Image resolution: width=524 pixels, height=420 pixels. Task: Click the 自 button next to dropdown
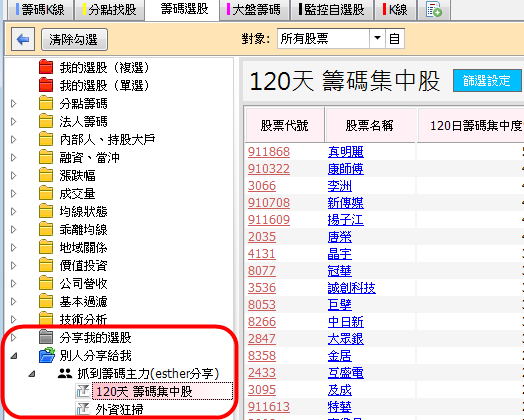395,39
